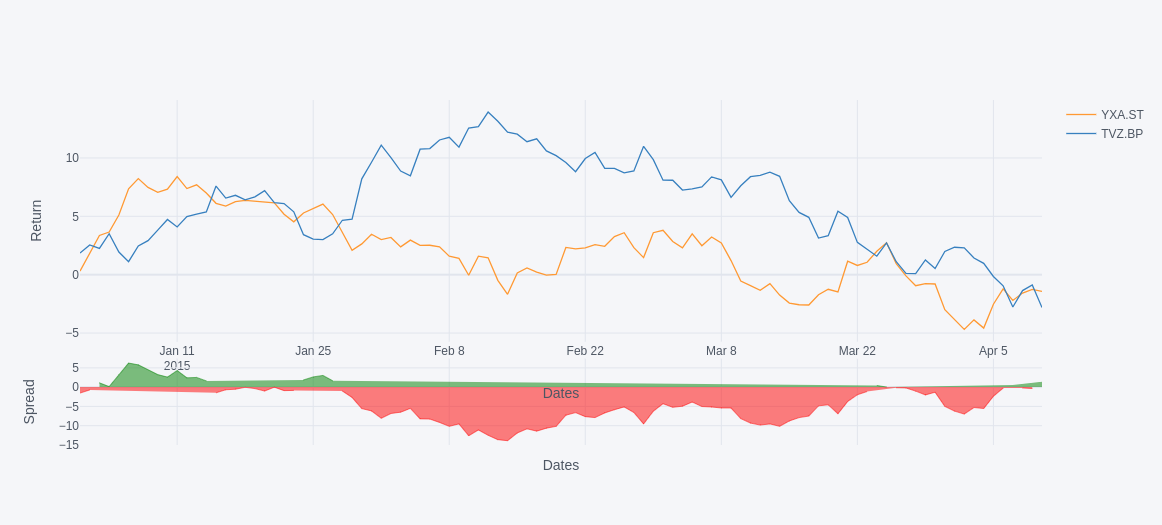This screenshot has width=1162, height=525.
Task: Click the orange YXA.ST legend line swatch
Action: (x=1081, y=115)
